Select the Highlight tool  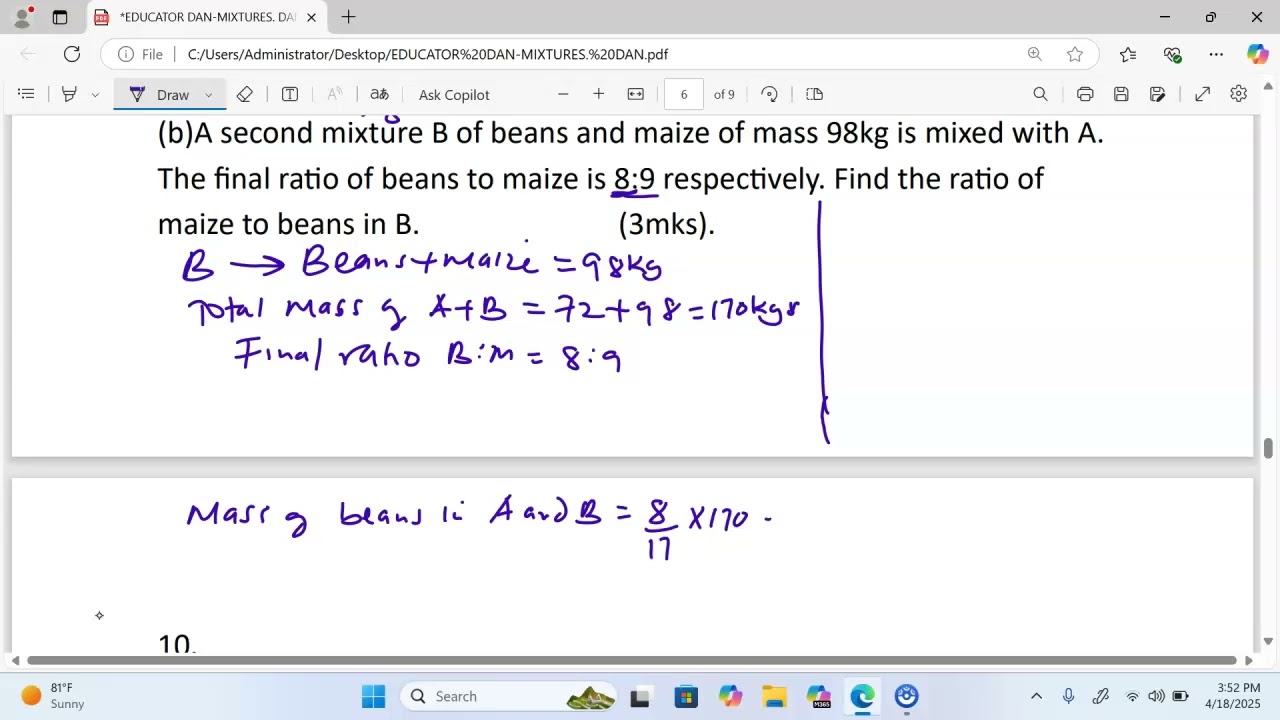69,94
